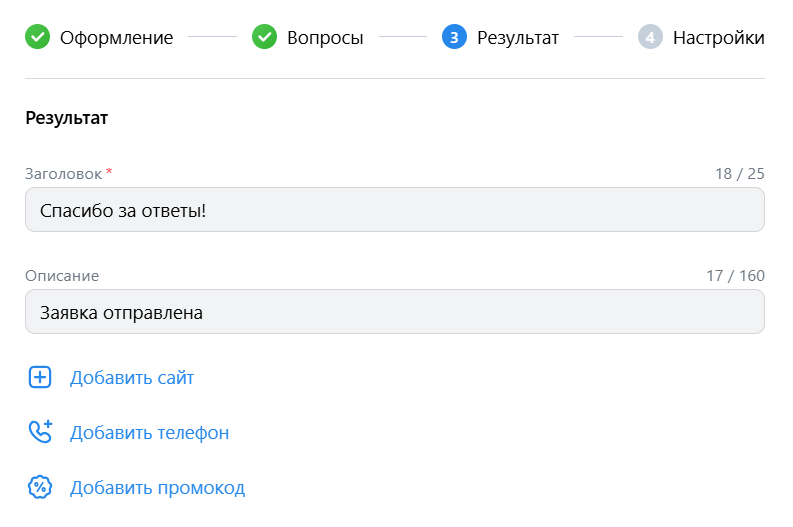
Task: Select the gray step 4 circle
Action: 650,38
